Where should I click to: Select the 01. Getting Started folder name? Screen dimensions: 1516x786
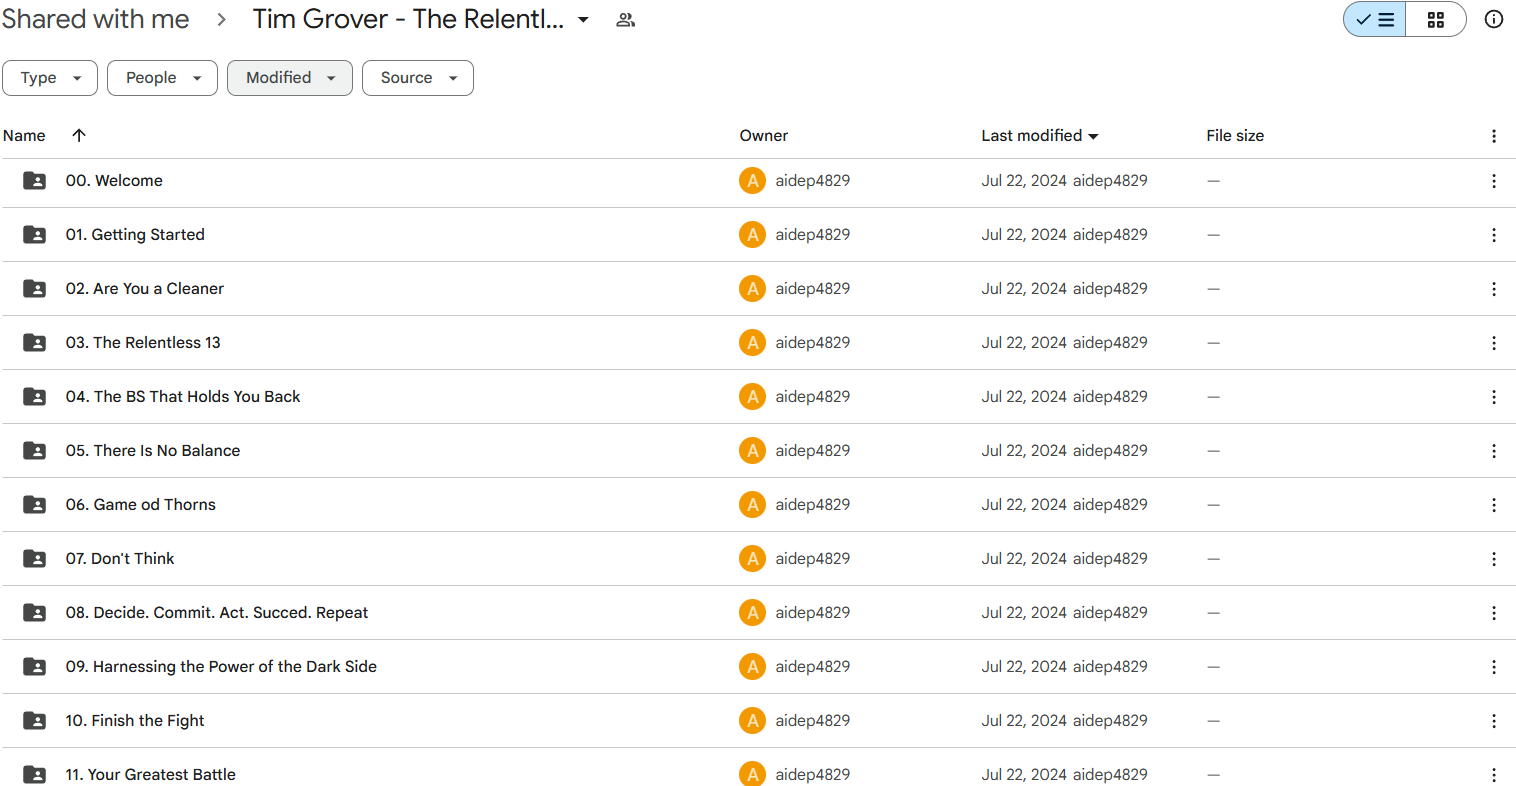135,235
